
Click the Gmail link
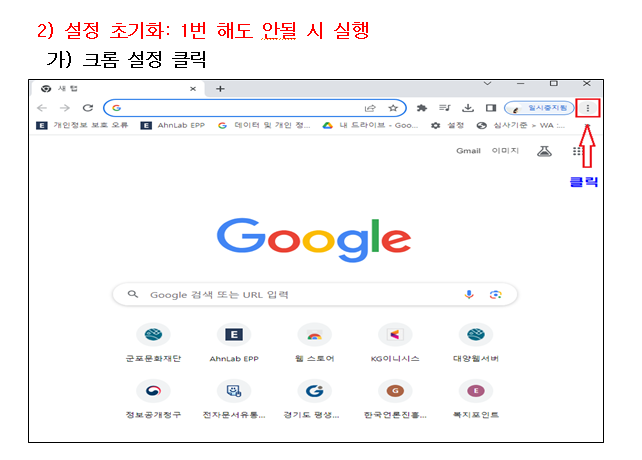[x=468, y=151]
